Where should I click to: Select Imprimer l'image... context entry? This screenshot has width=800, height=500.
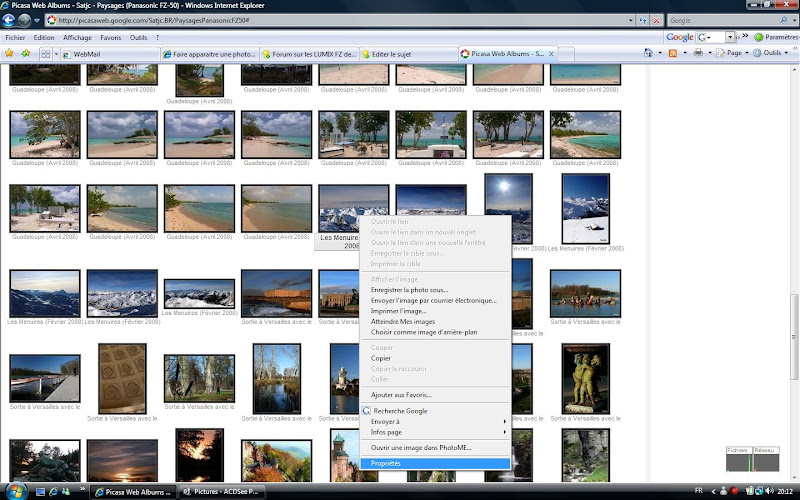point(435,311)
